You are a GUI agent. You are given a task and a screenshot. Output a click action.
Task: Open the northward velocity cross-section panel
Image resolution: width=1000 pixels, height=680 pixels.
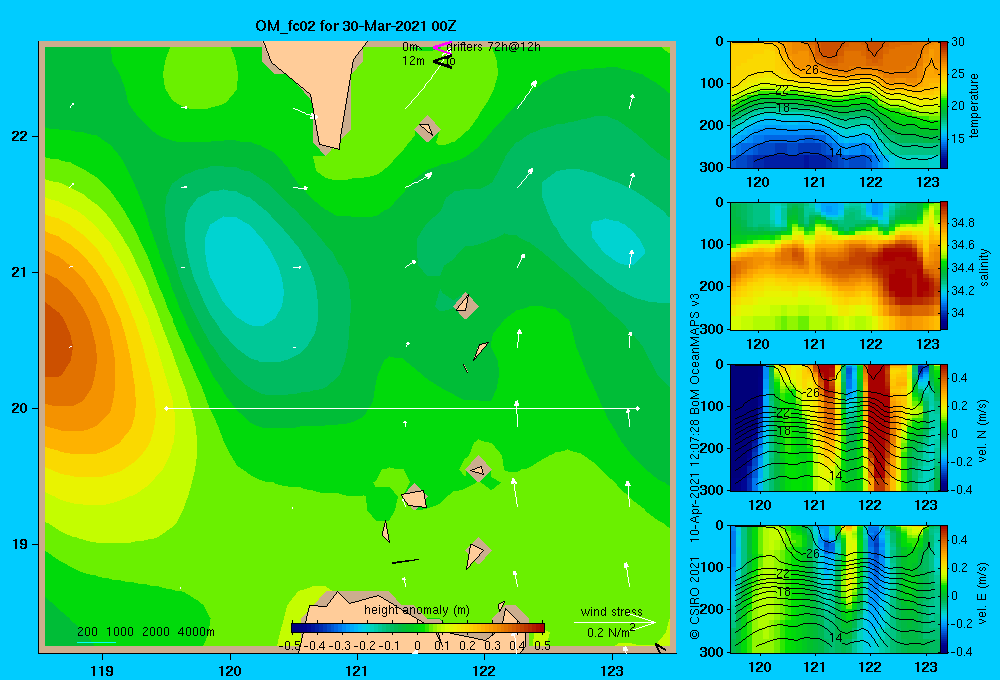click(835, 427)
